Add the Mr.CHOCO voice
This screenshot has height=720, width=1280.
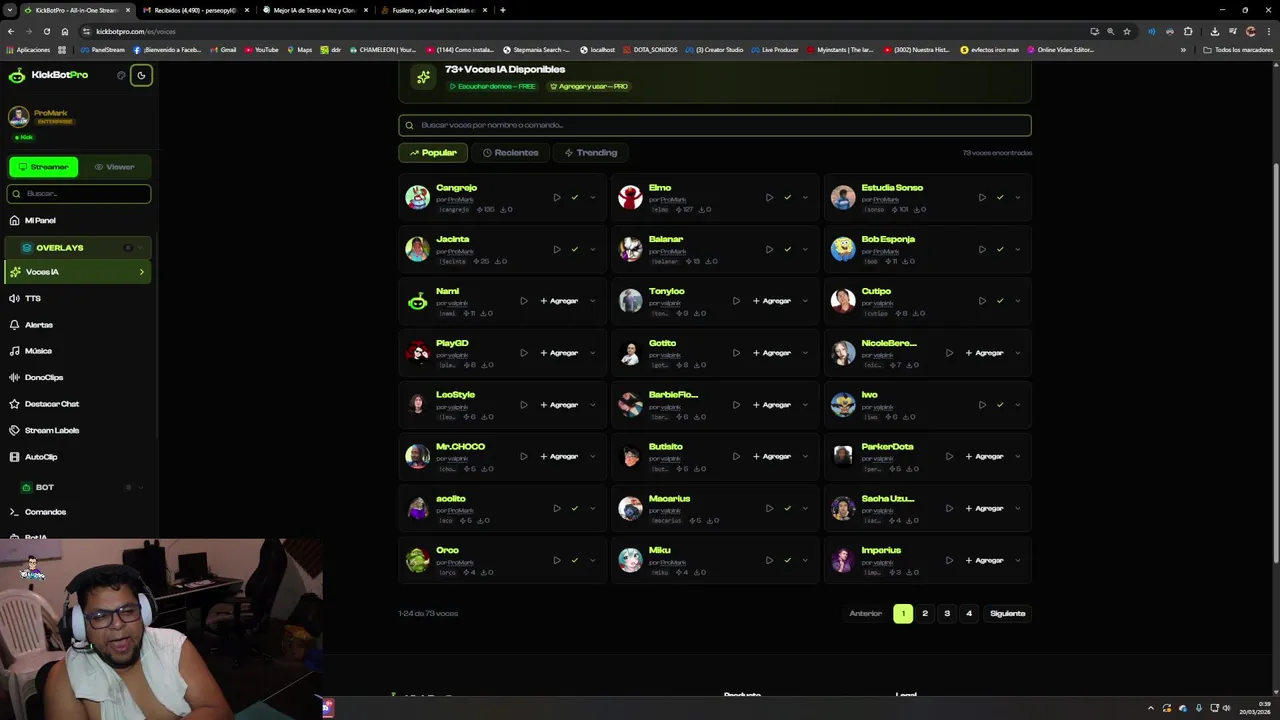559,456
